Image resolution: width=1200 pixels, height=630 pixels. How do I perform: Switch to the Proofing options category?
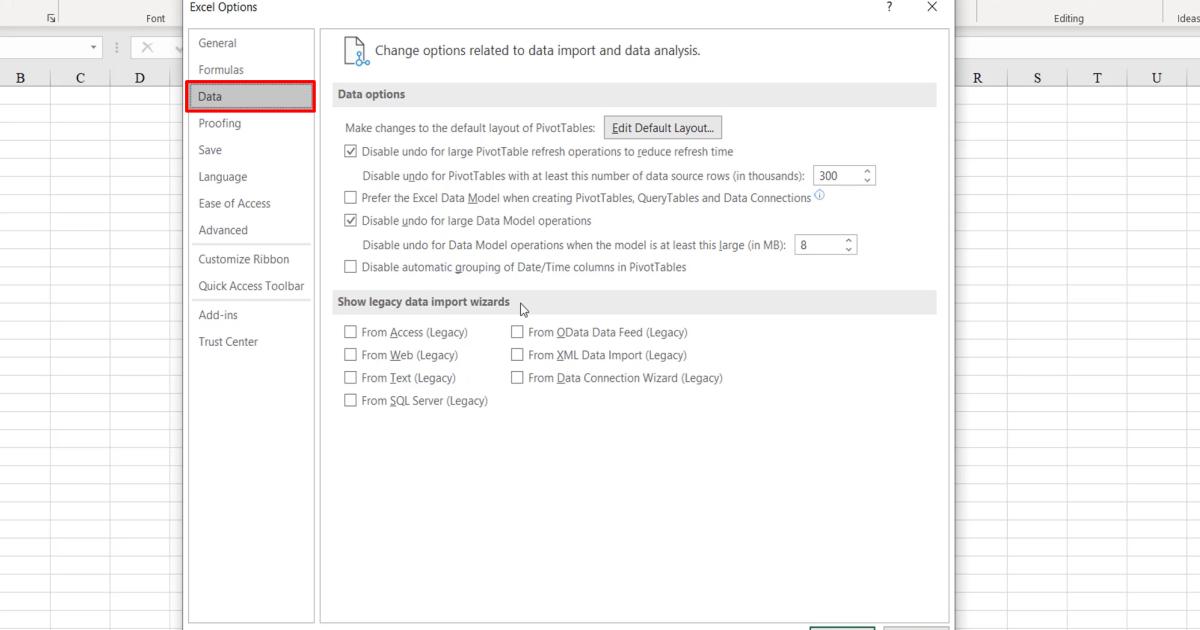219,123
